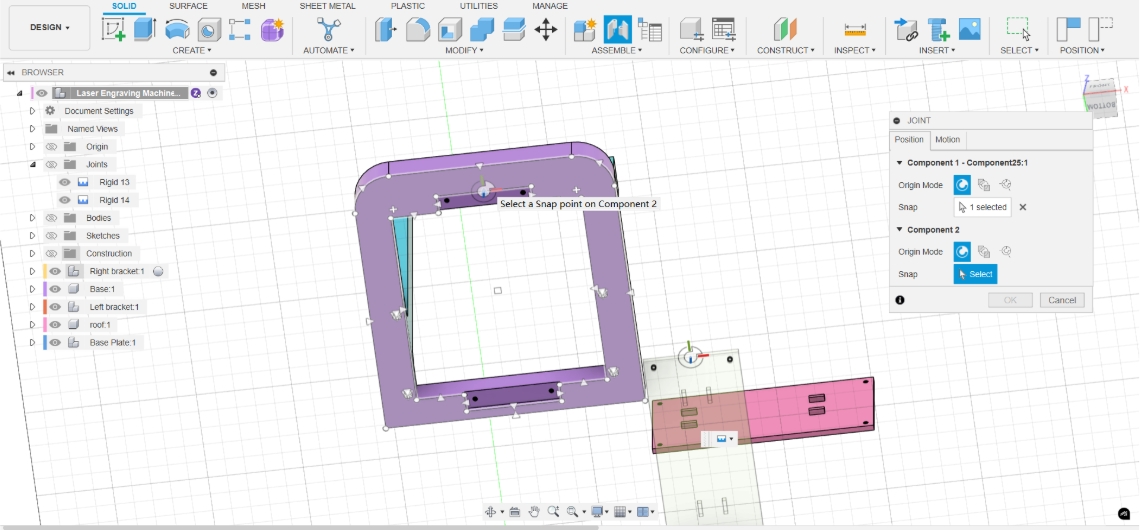The width and height of the screenshot is (1140, 530).
Task: Click the Rectangular Pattern icon in Create
Action: point(240,29)
